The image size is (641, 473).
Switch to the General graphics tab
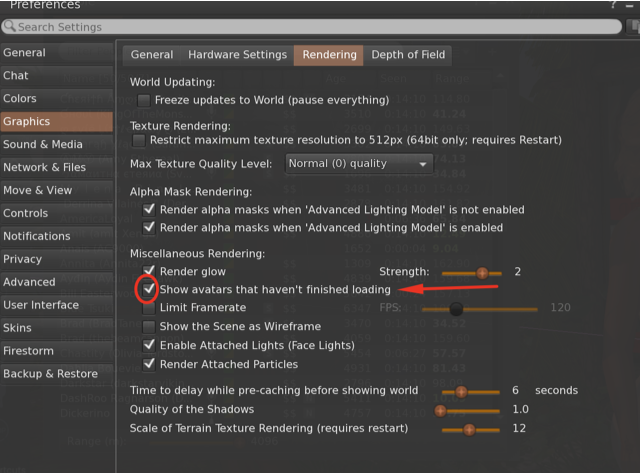pyautogui.click(x=152, y=55)
